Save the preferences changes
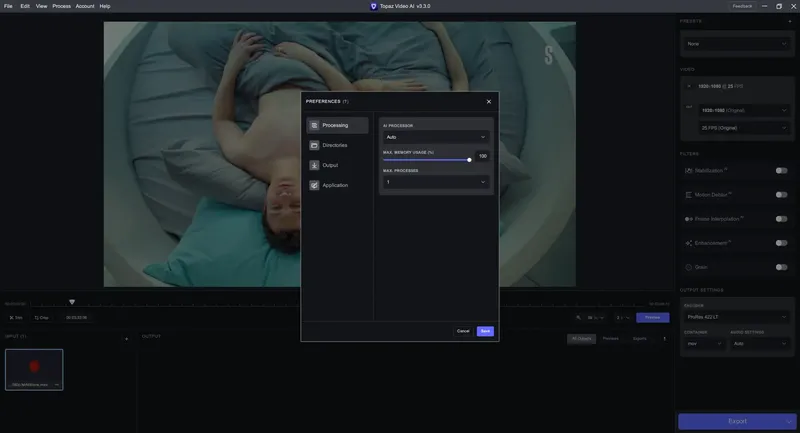This screenshot has width=800, height=433. (x=485, y=331)
